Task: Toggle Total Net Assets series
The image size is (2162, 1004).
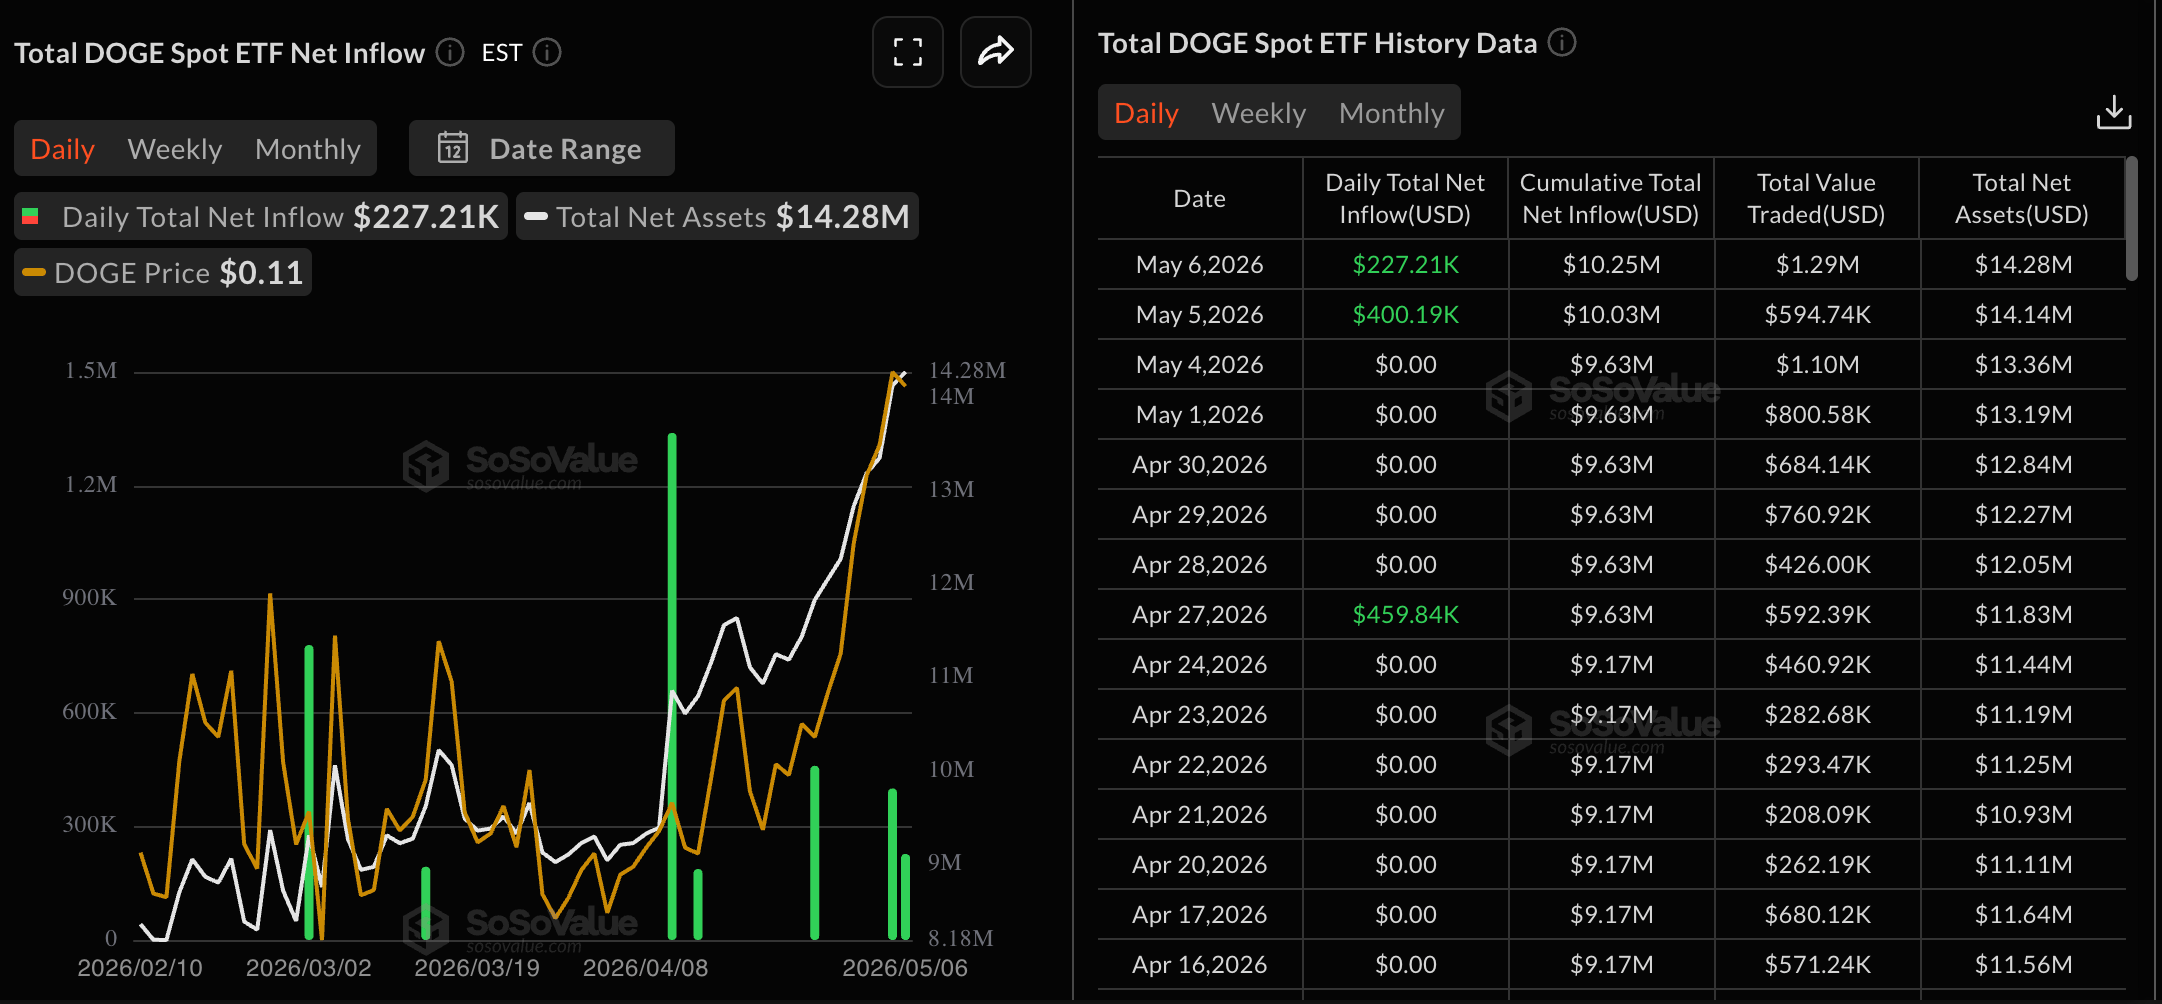Action: [x=717, y=217]
